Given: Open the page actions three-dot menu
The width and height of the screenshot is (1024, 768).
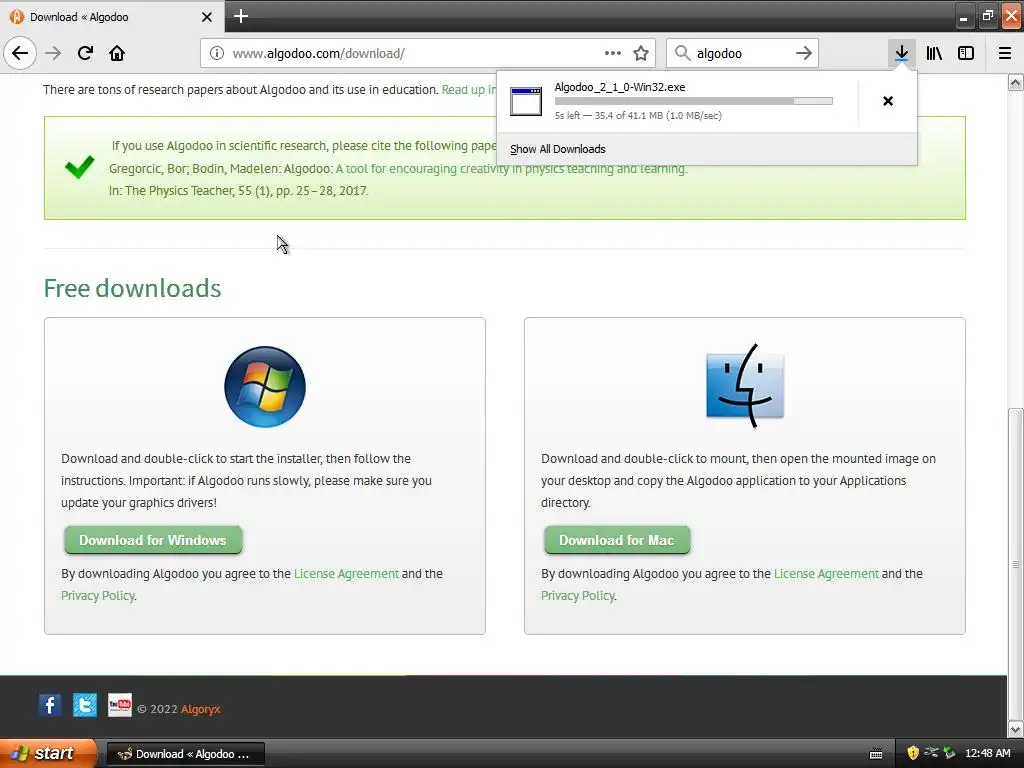Looking at the screenshot, I should [613, 53].
